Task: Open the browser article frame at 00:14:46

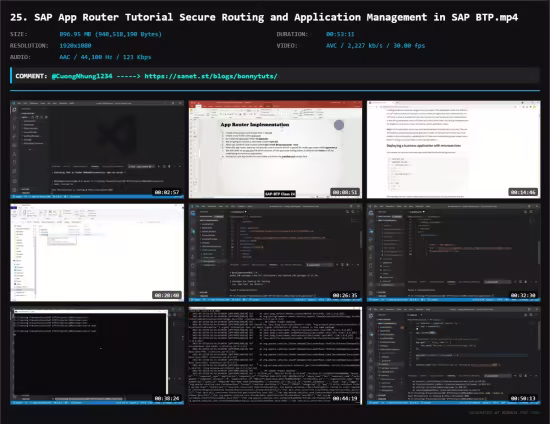Action: (x=454, y=149)
